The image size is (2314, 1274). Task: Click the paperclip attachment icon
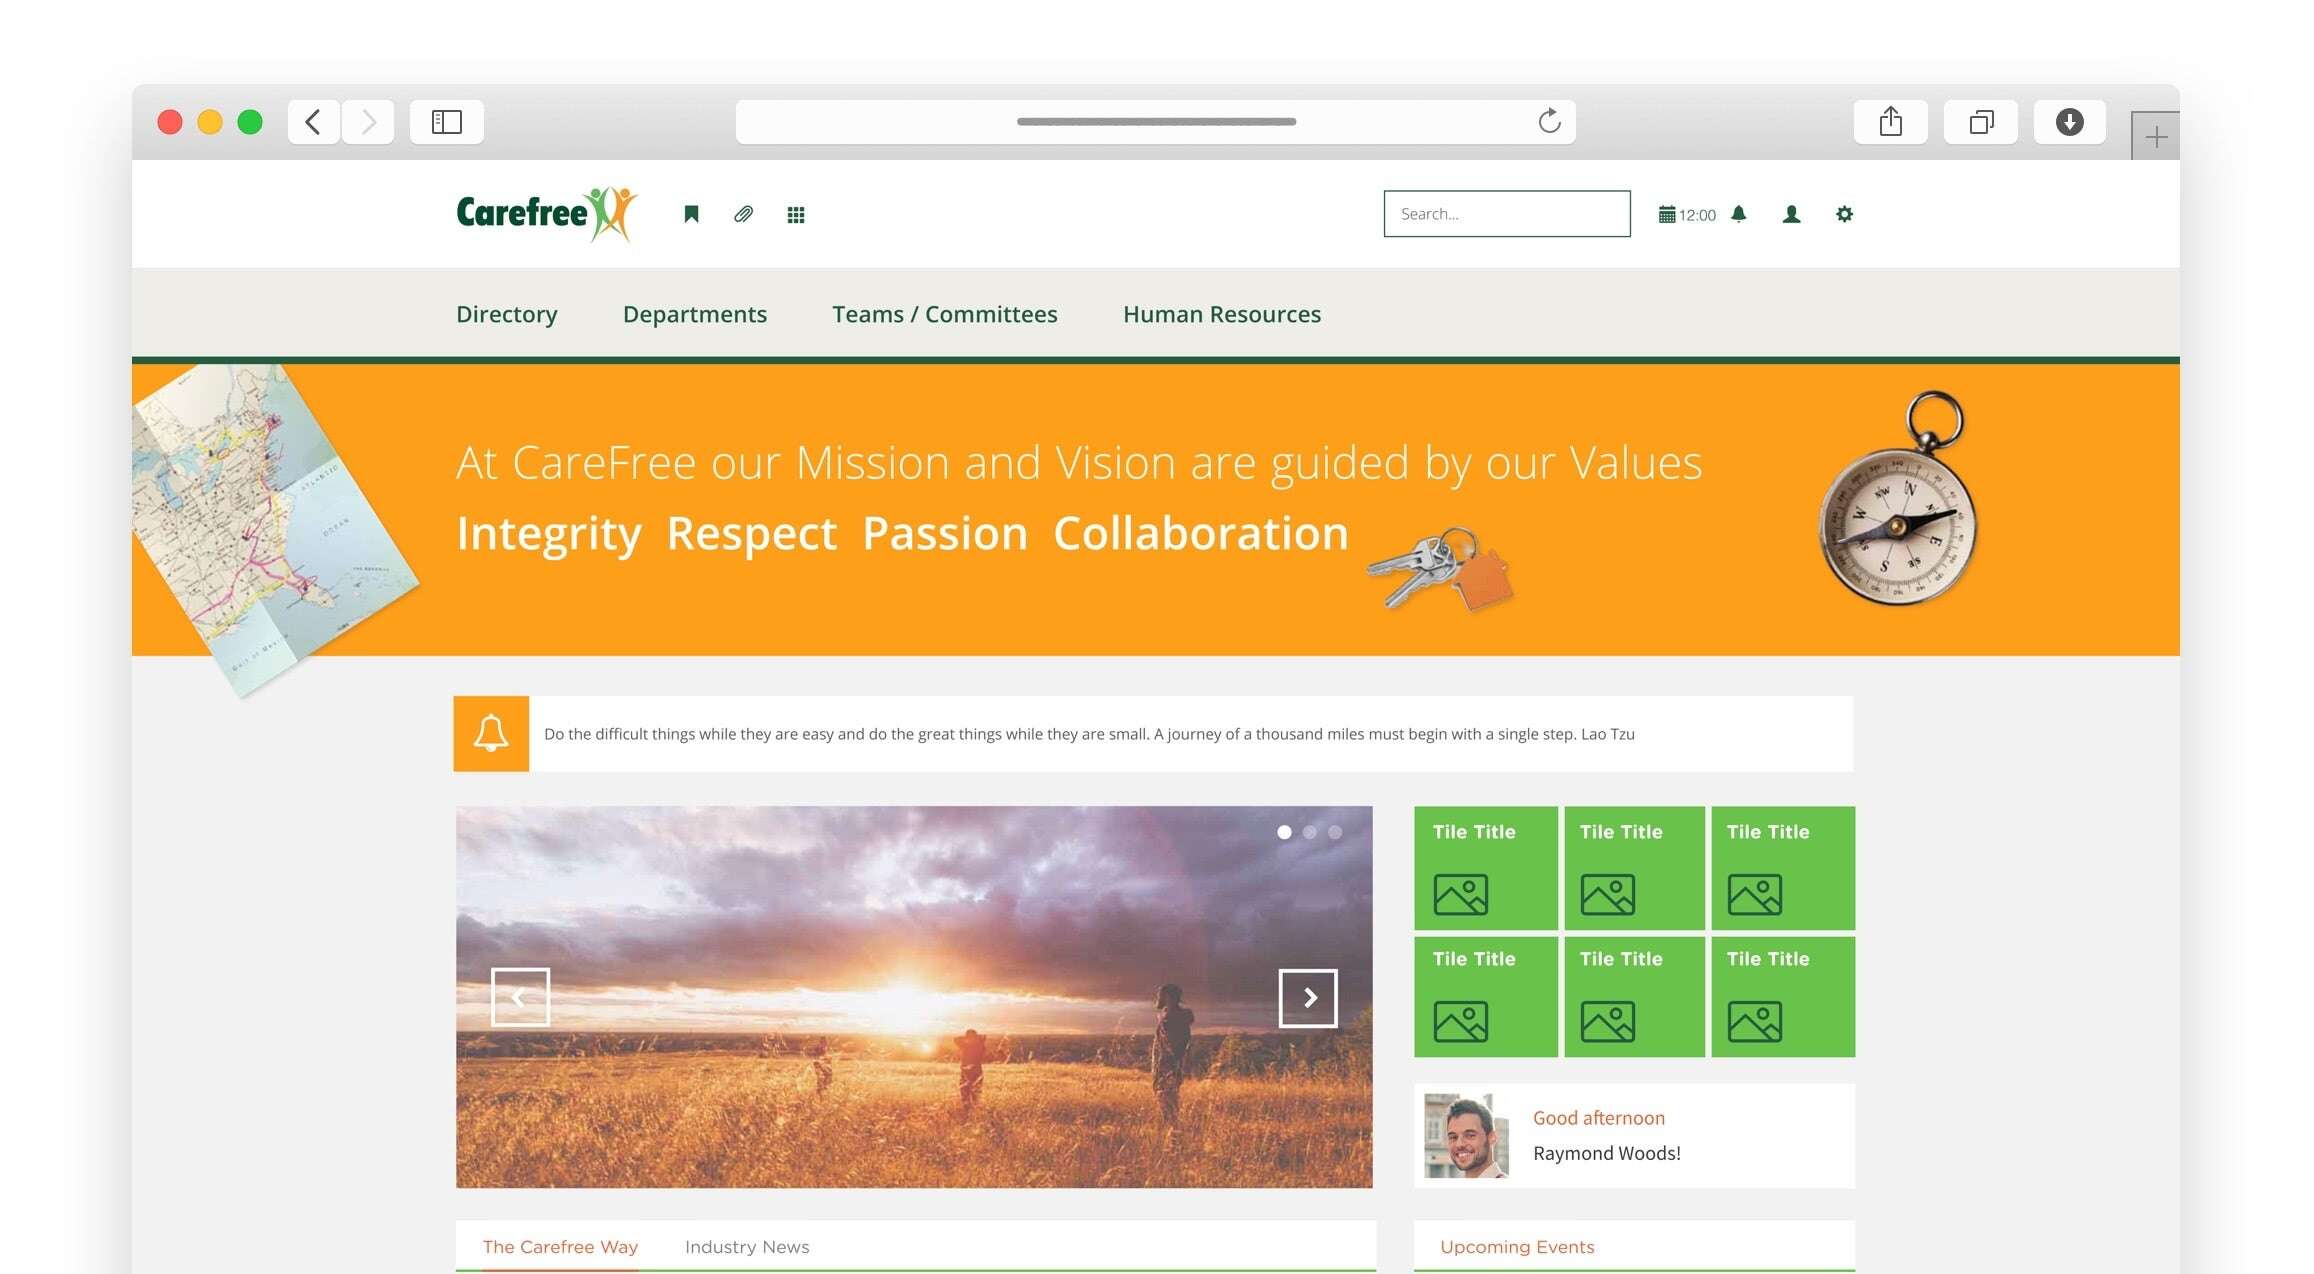(745, 213)
